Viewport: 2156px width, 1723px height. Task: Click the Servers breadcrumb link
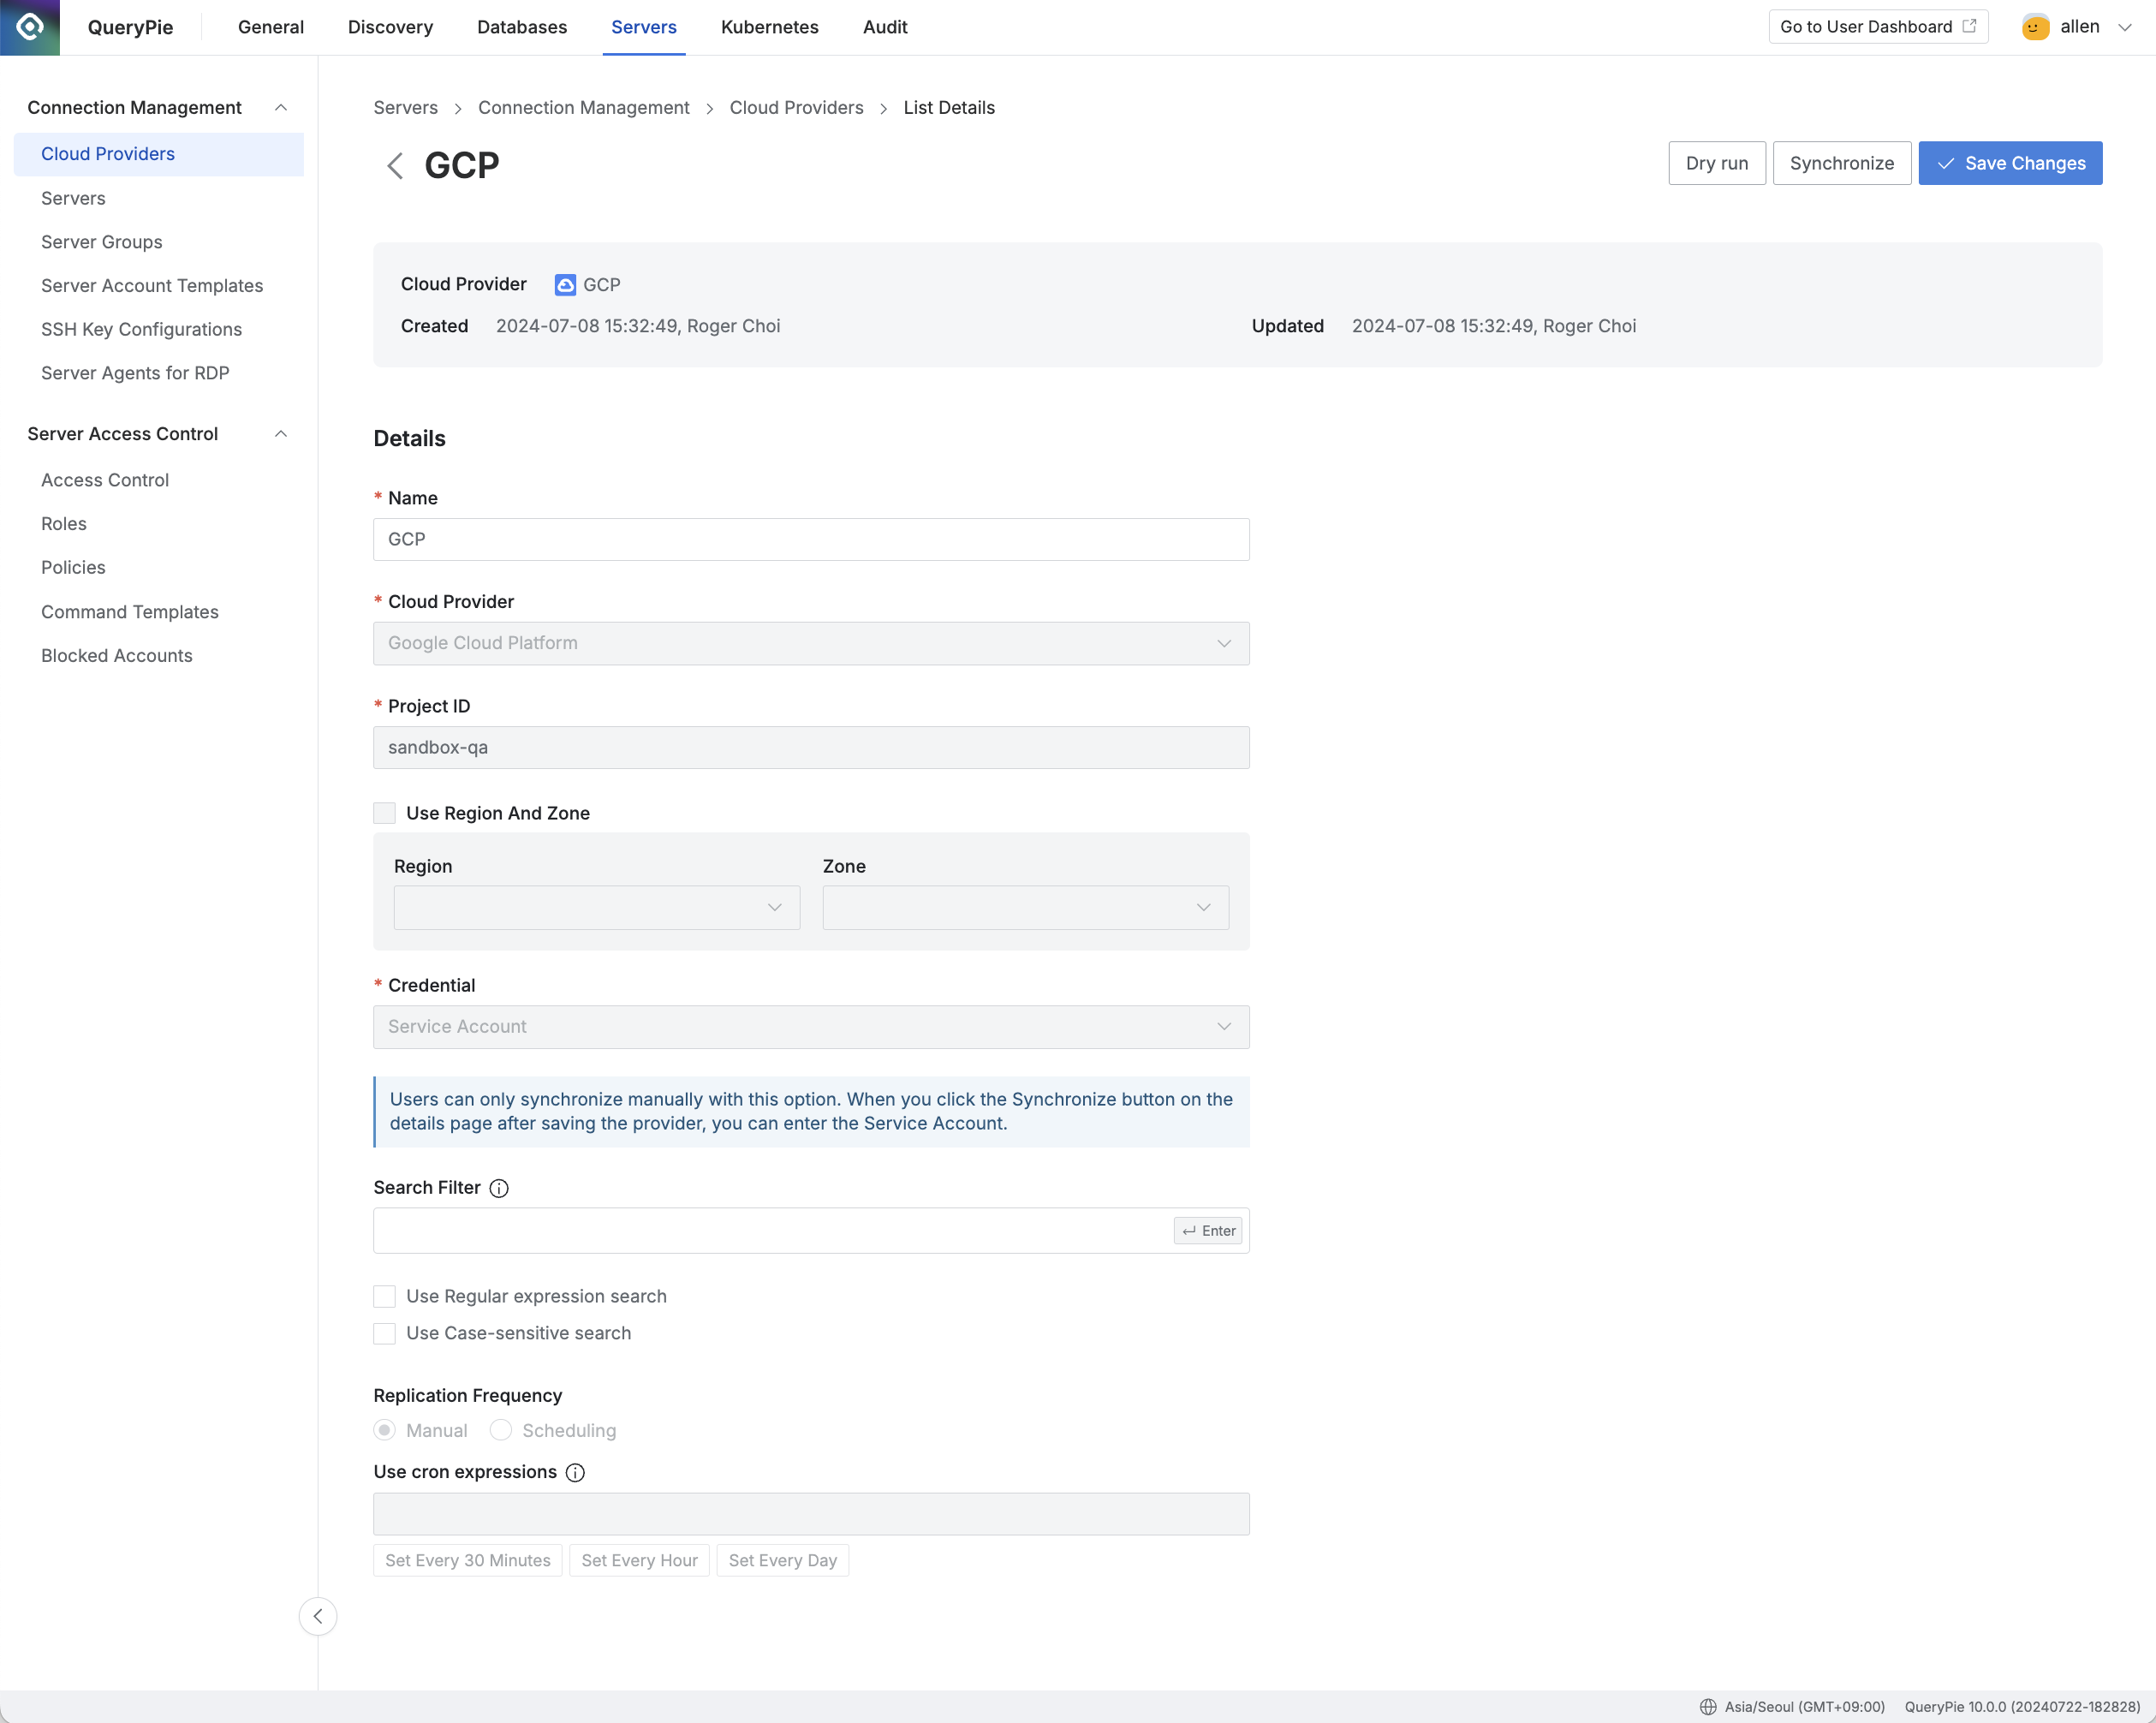[x=405, y=107]
